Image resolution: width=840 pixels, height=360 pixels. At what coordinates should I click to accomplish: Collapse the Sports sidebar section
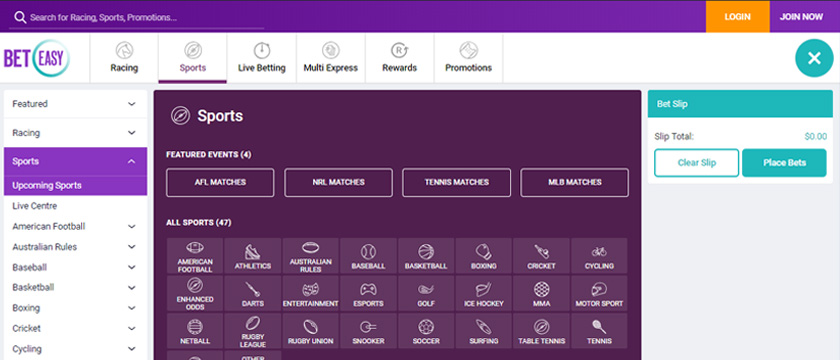[75, 161]
